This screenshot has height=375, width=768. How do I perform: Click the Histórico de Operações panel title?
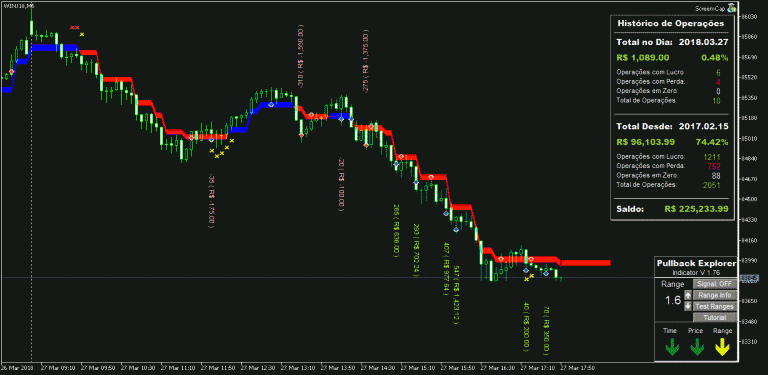(x=670, y=23)
